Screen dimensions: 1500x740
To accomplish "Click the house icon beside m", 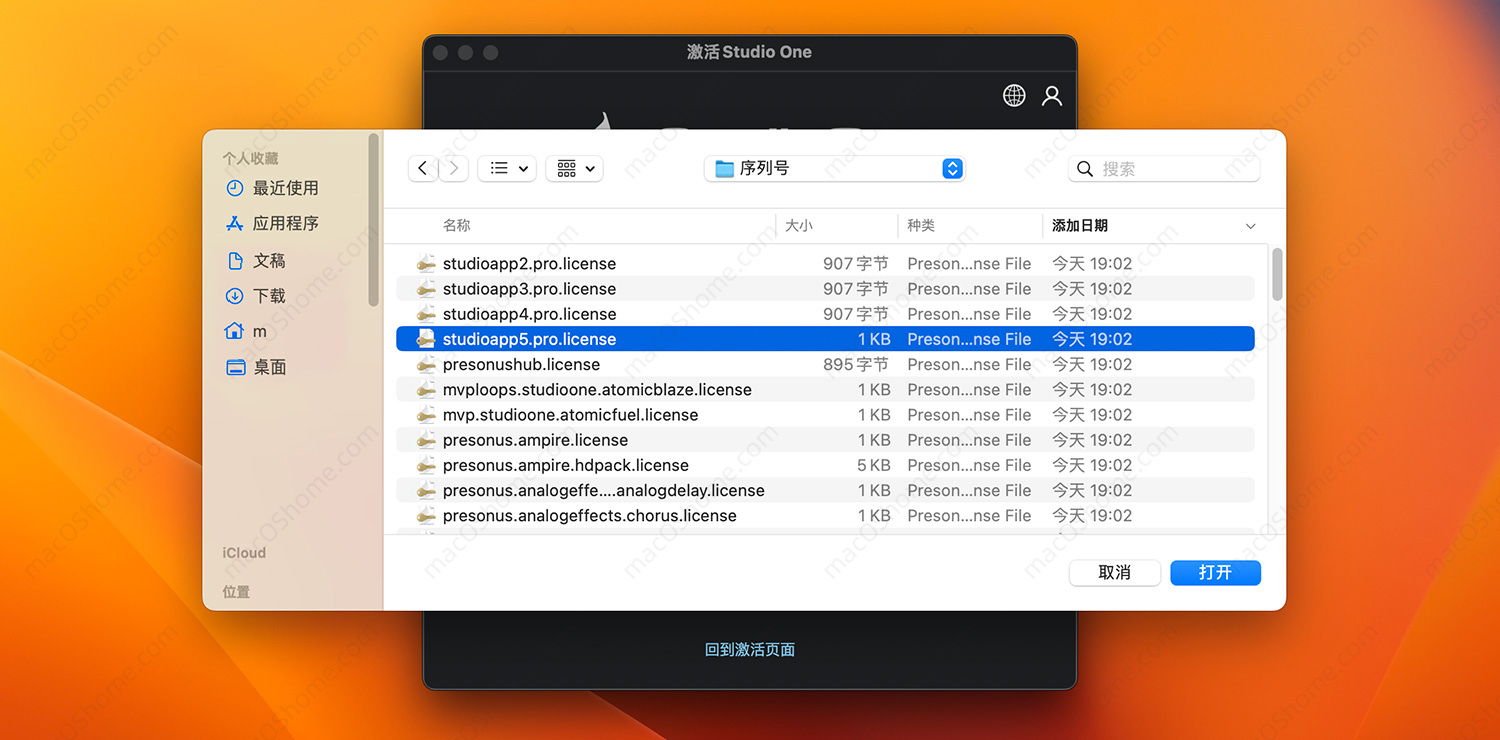I will click(x=235, y=331).
